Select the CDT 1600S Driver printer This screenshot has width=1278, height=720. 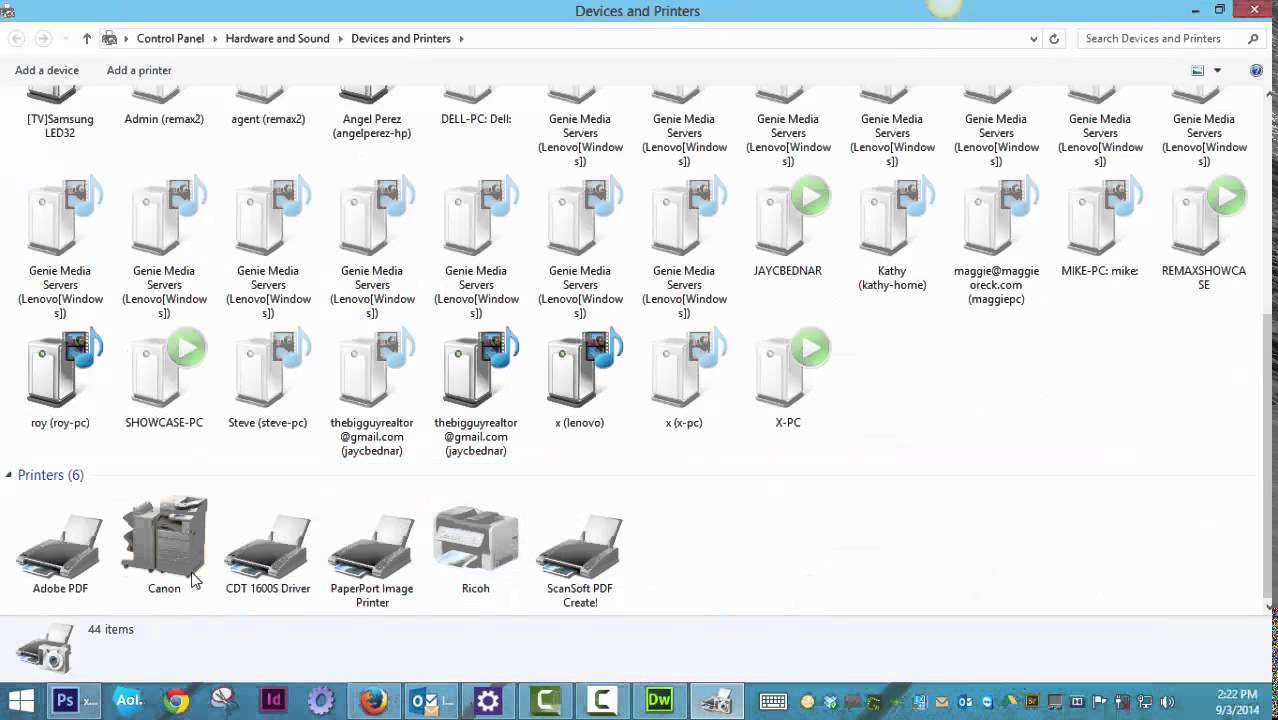pos(268,554)
